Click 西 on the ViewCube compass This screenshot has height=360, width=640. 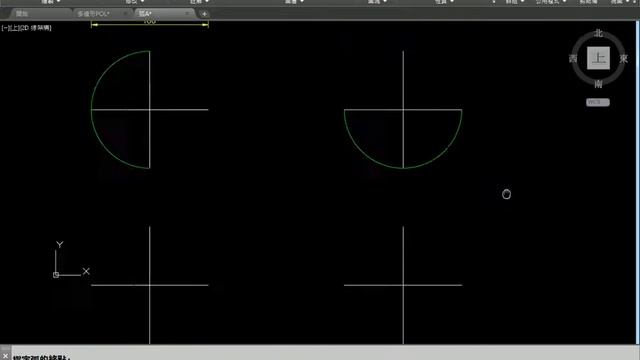[573, 59]
